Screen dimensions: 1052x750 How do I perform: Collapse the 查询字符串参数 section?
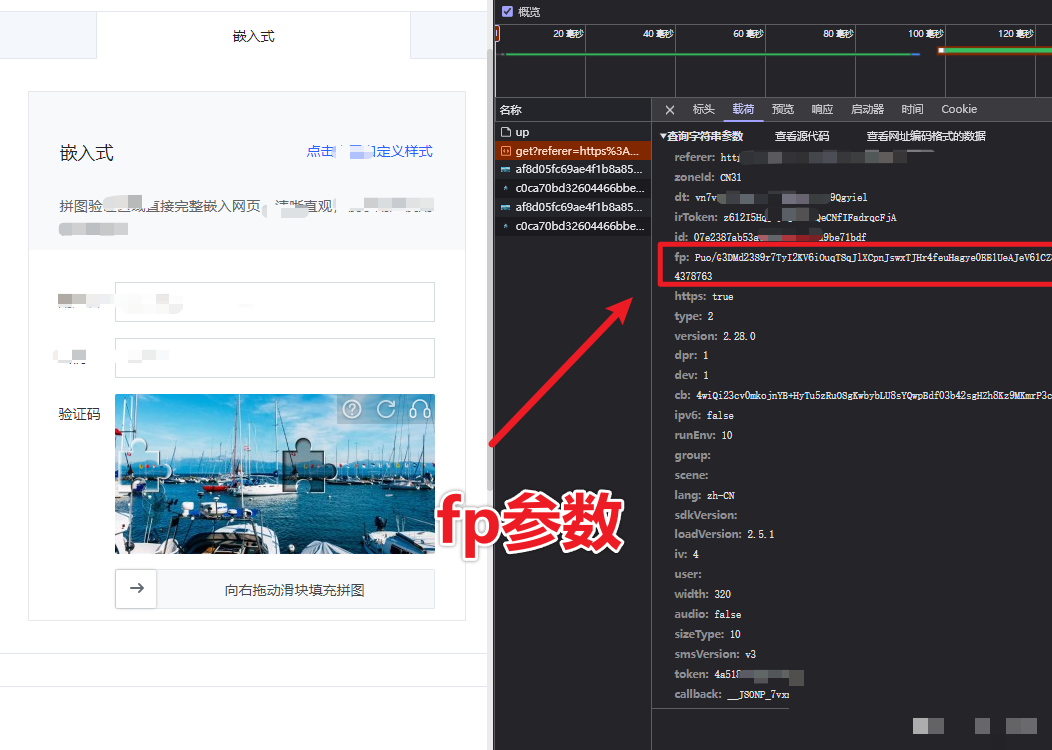point(662,136)
